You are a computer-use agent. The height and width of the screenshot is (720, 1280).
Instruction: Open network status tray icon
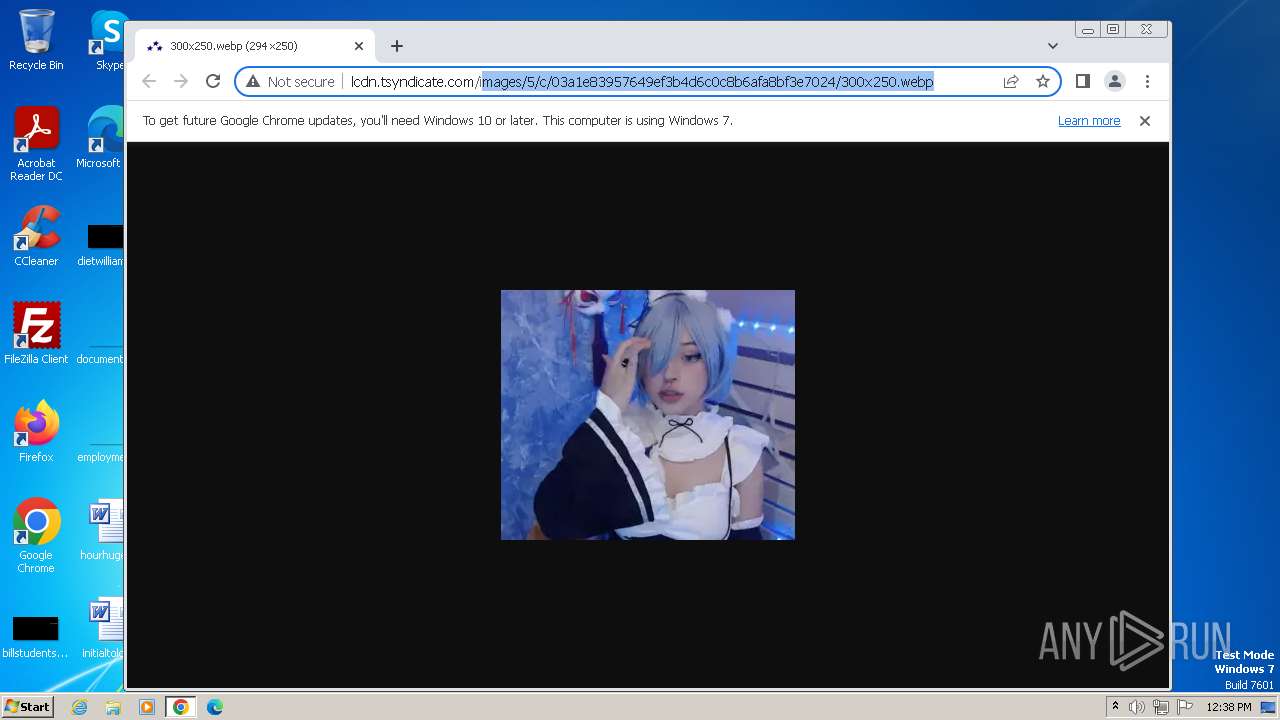click(1161, 707)
